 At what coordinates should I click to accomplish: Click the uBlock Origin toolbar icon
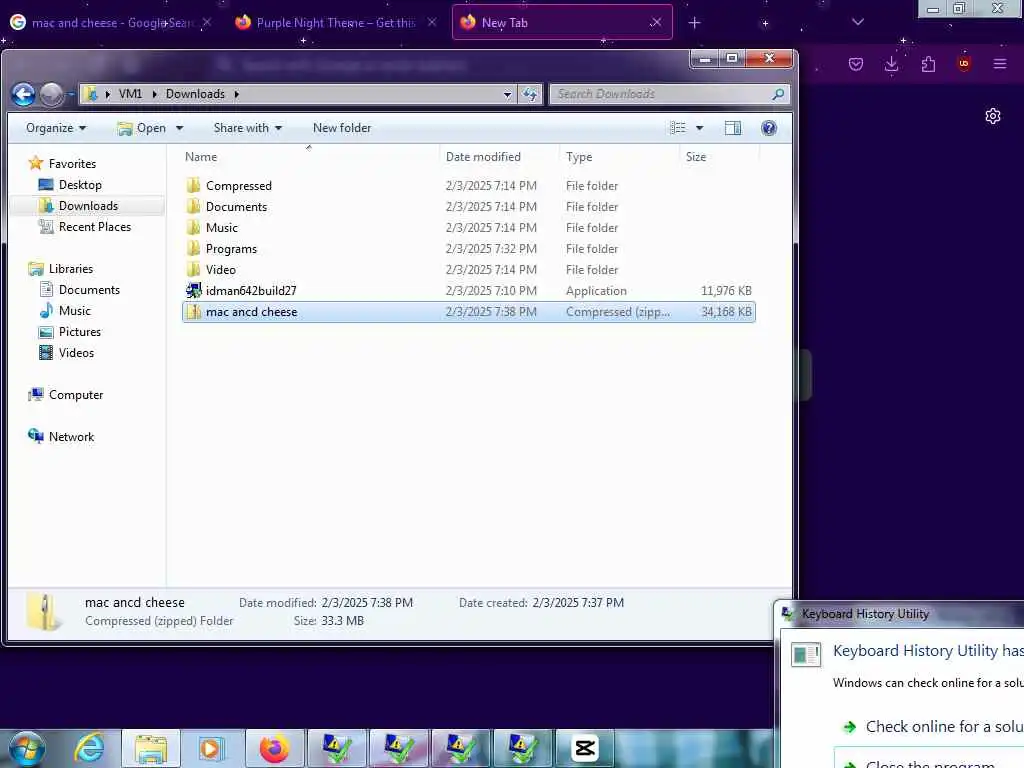click(963, 64)
